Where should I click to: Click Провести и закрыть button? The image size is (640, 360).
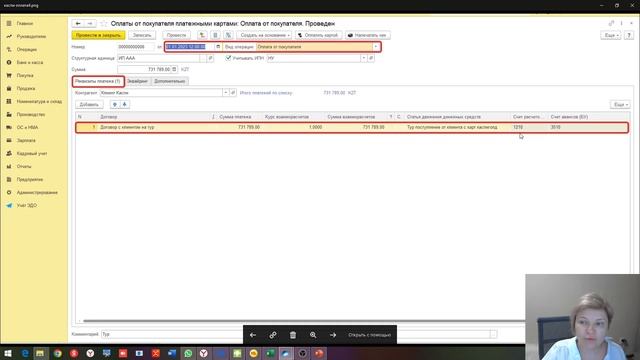[x=98, y=35]
